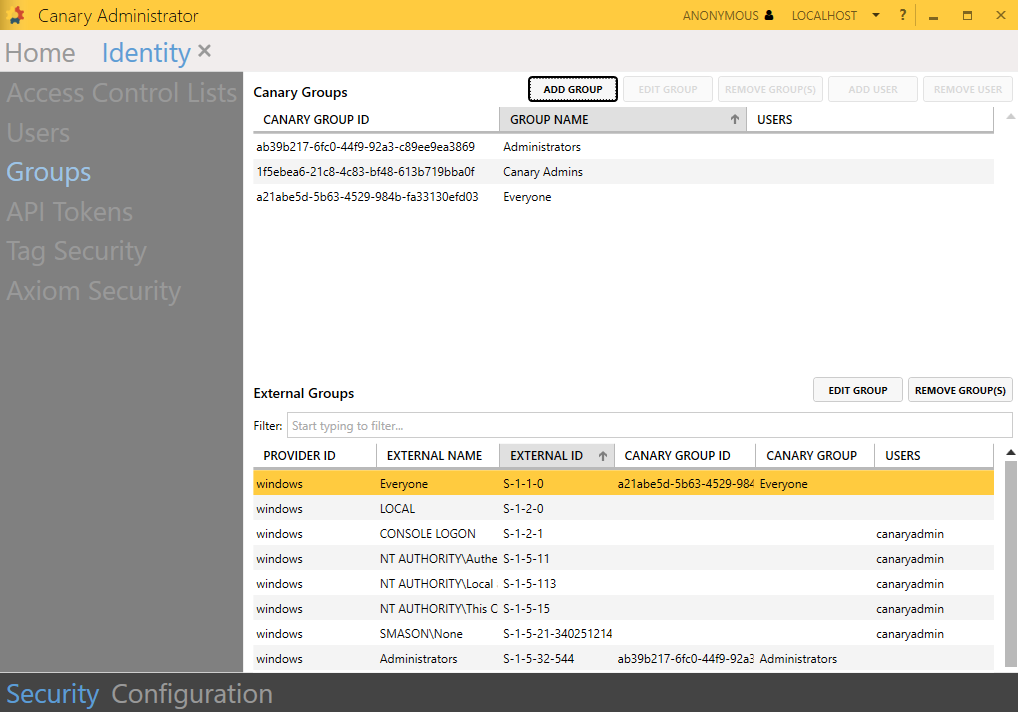Screen dimensions: 1018x712
Task: Open Access Control Lists in sidebar
Action: [121, 93]
